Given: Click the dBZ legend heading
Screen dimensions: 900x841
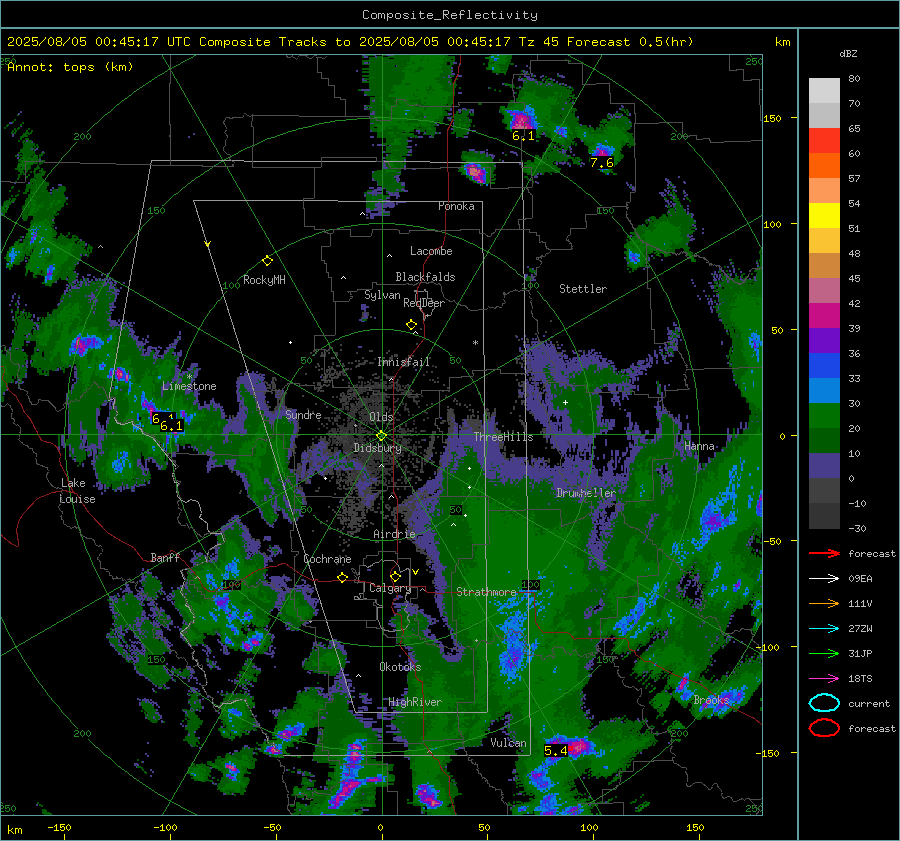Looking at the screenshot, I should pos(848,53).
